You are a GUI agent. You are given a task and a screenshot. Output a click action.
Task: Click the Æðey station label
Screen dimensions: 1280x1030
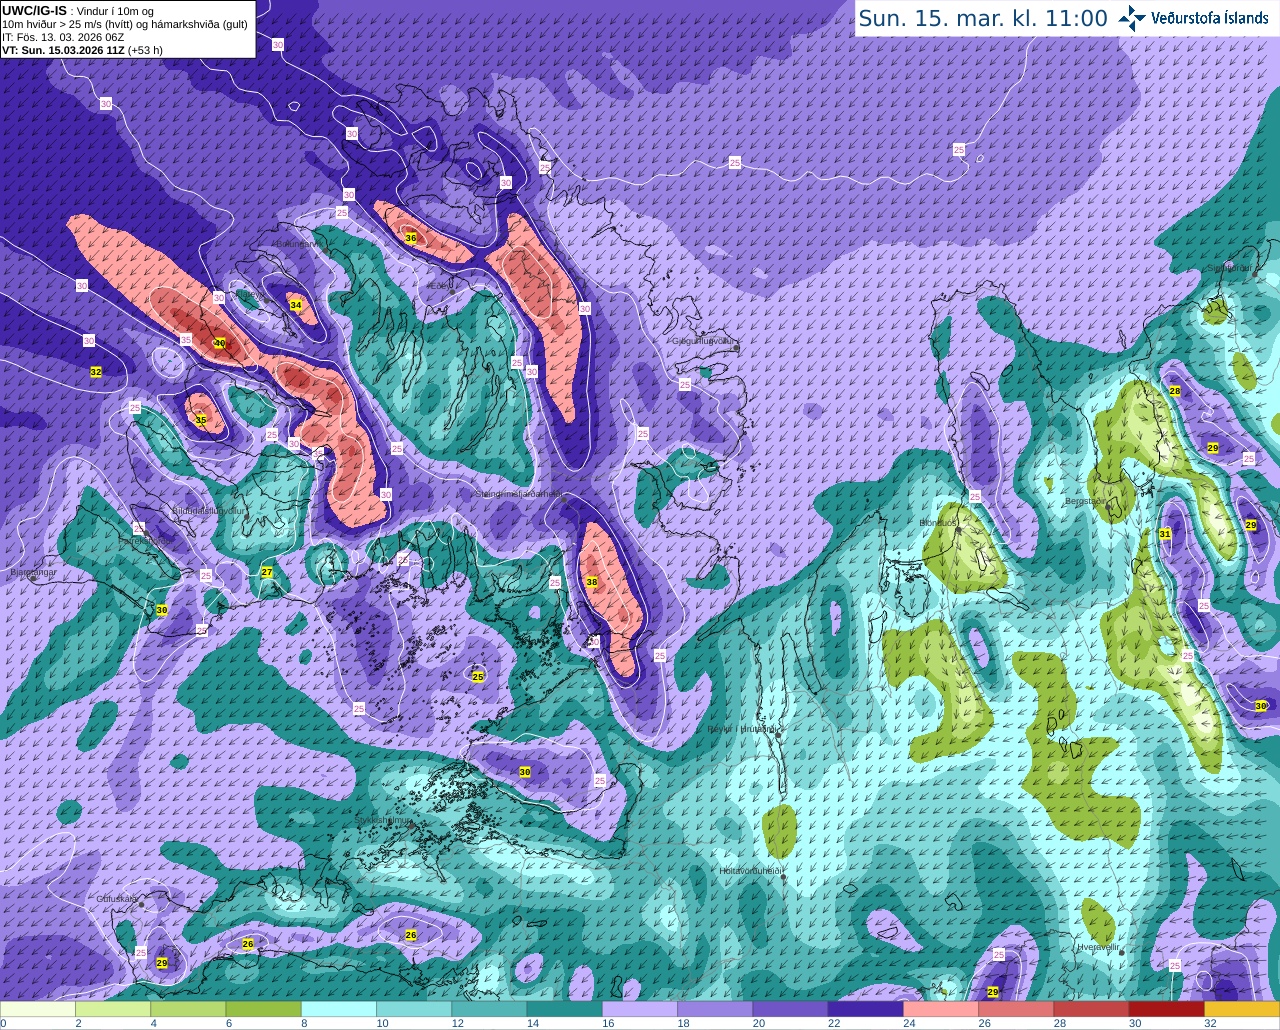440,286
